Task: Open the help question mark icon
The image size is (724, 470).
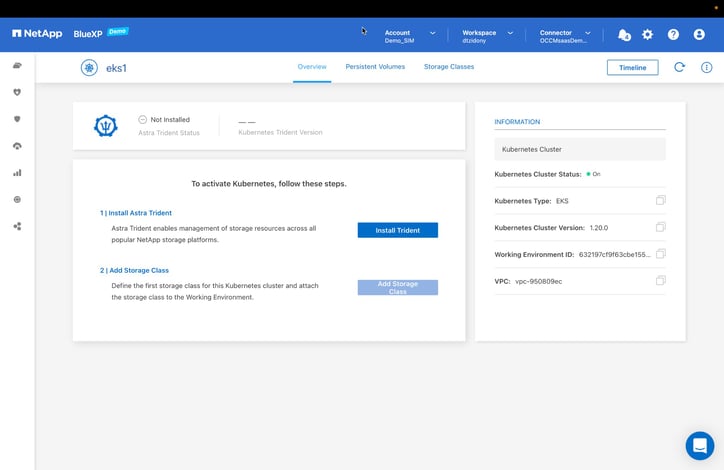Action: 673,34
